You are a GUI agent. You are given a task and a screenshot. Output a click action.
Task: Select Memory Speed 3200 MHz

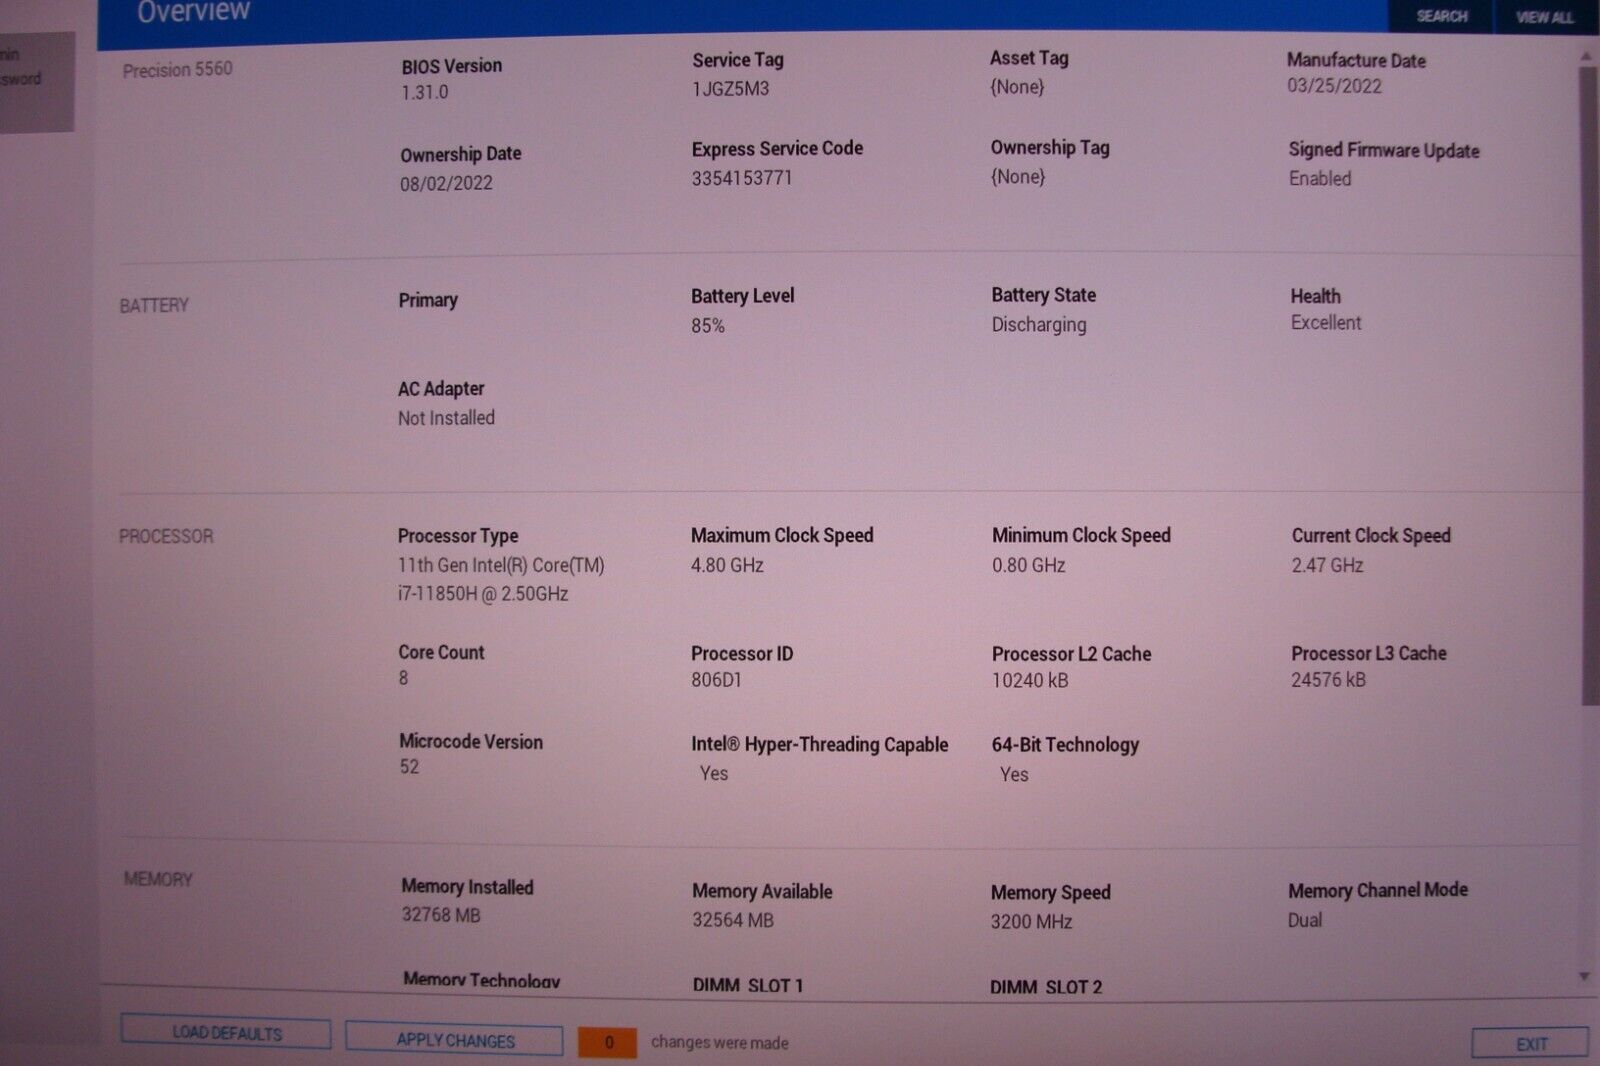tap(1031, 922)
